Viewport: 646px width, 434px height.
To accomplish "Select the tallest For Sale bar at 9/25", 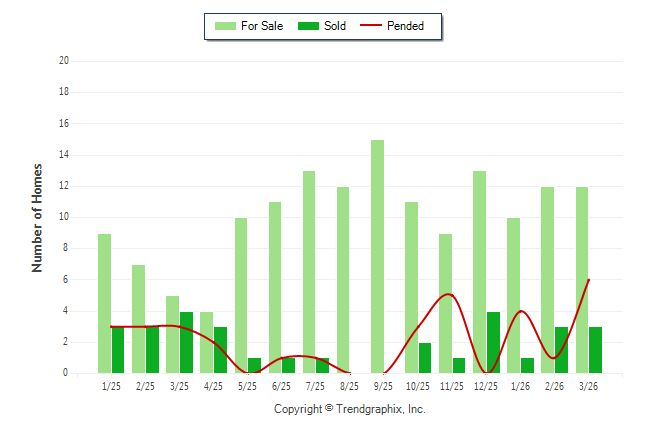I will pyautogui.click(x=377, y=256).
